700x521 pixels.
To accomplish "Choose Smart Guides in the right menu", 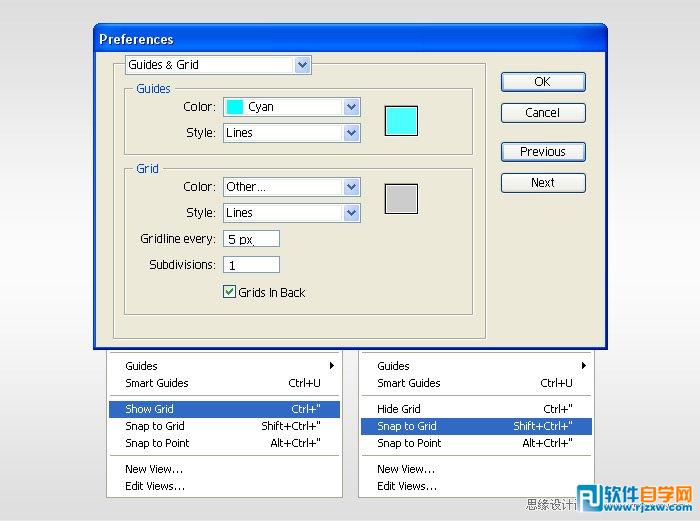I will coord(476,383).
